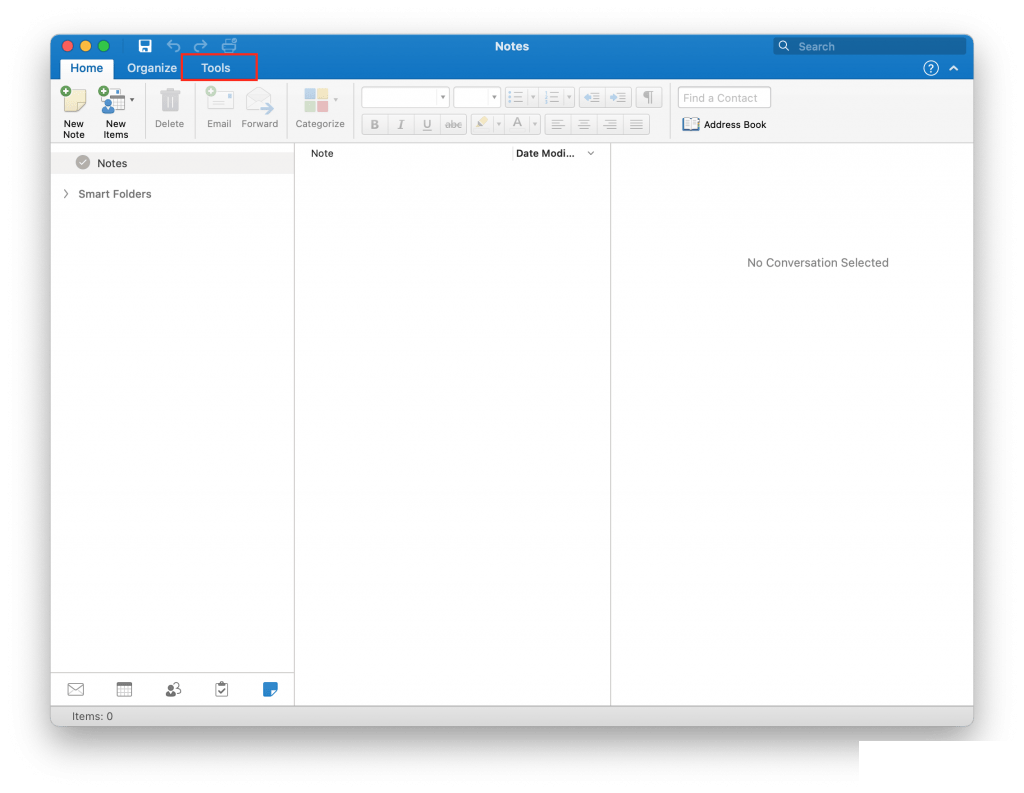The width and height of the screenshot is (1024, 793).
Task: Open the People view icon
Action: click(173, 689)
